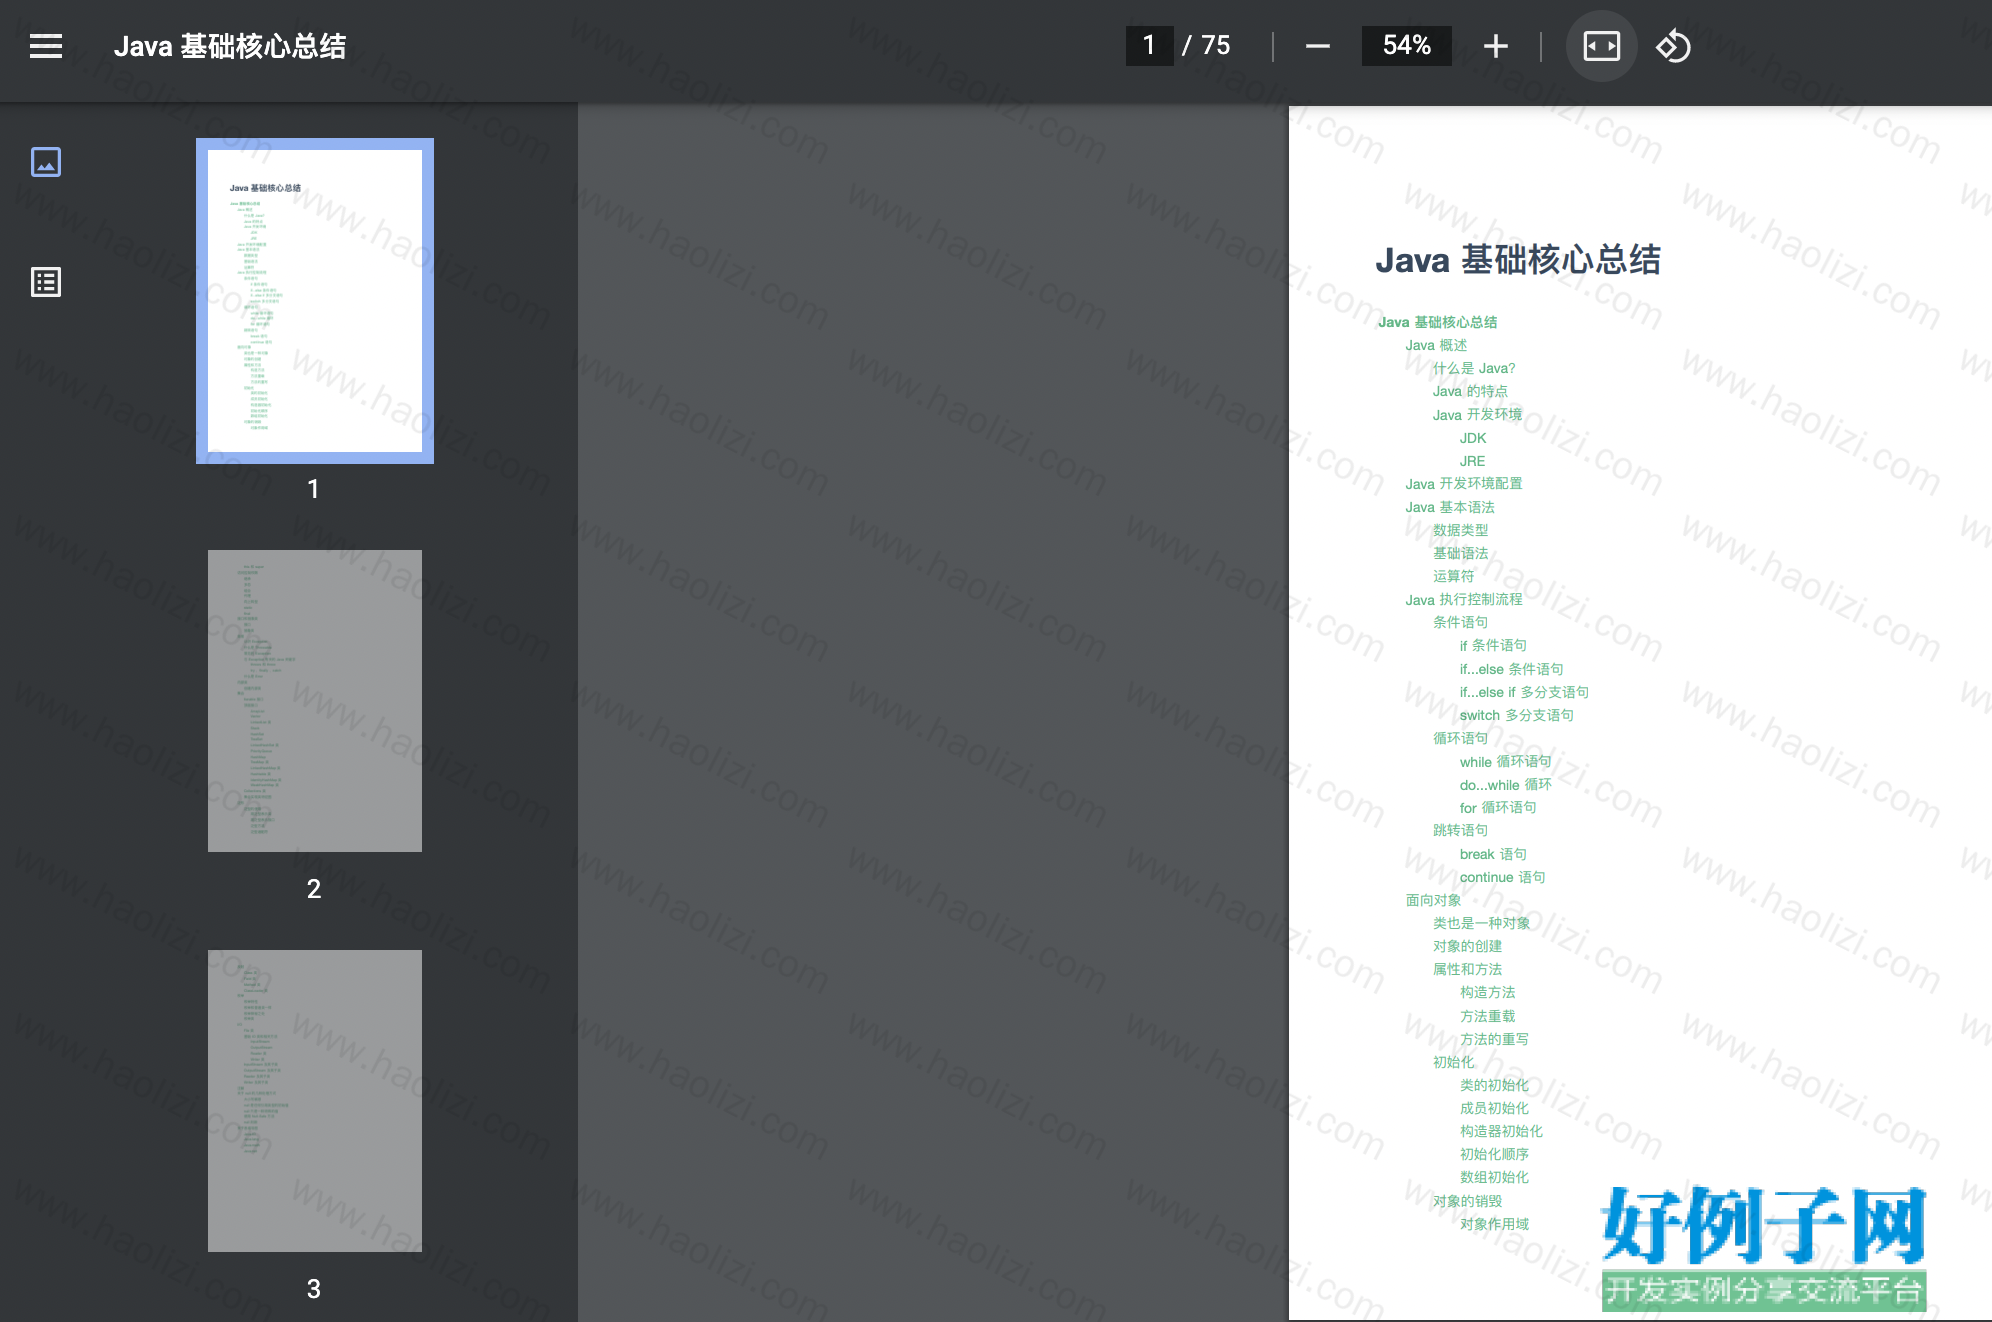Switch sidebar to thumbnails view
Image resolution: width=1992 pixels, height=1322 pixels.
click(x=46, y=162)
